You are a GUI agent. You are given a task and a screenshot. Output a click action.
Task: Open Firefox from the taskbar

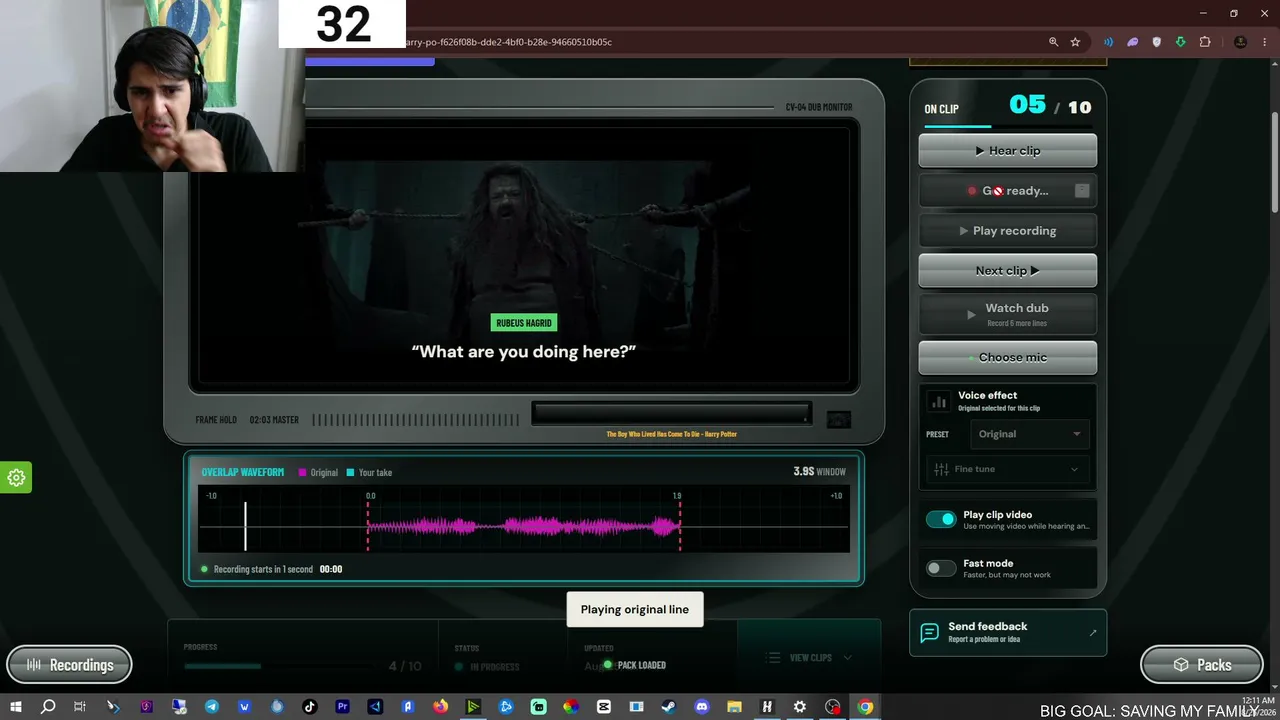(x=441, y=707)
